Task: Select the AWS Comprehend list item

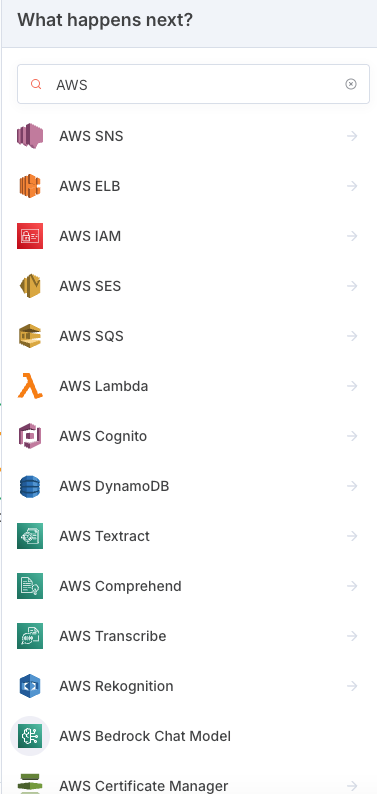Action: point(189,586)
